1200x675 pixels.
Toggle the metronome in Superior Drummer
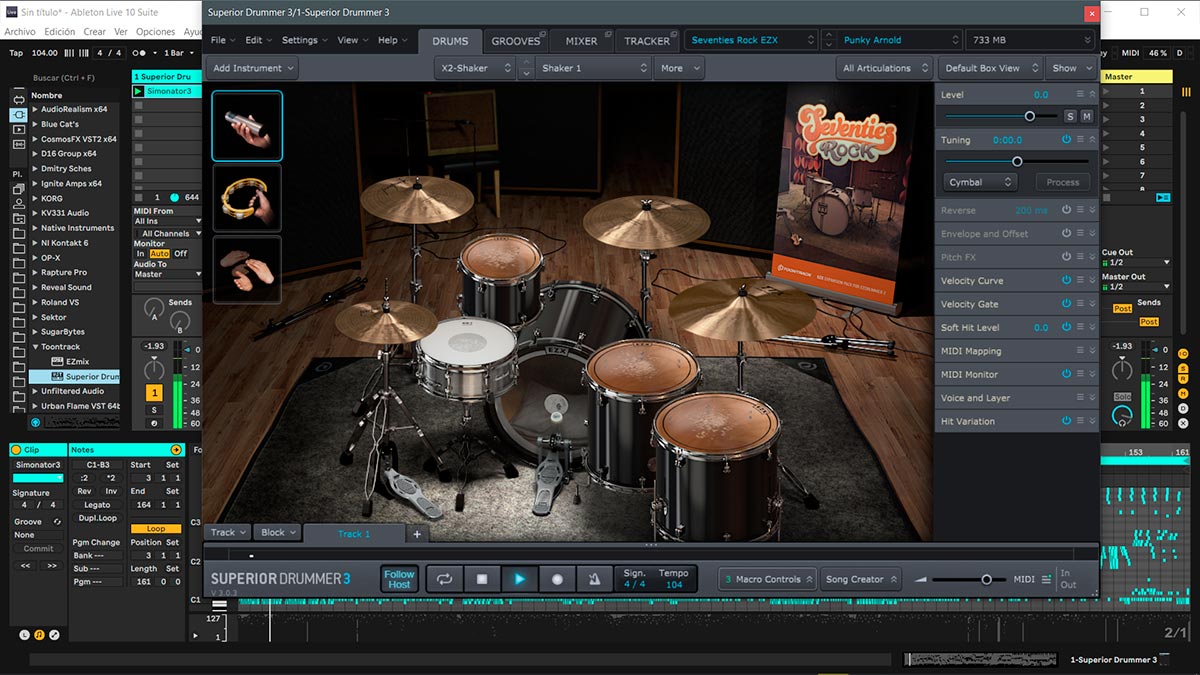pyautogui.click(x=594, y=579)
